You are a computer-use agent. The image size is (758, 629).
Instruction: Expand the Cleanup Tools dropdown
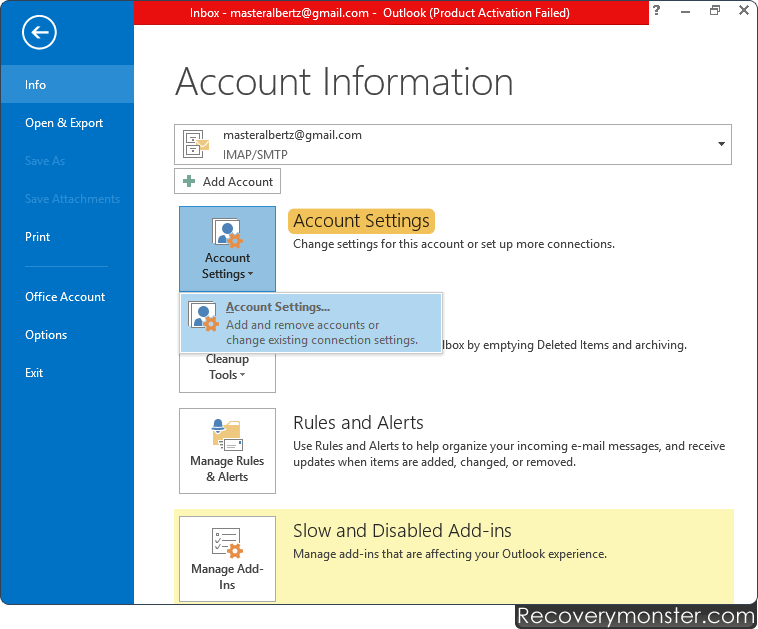[227, 372]
